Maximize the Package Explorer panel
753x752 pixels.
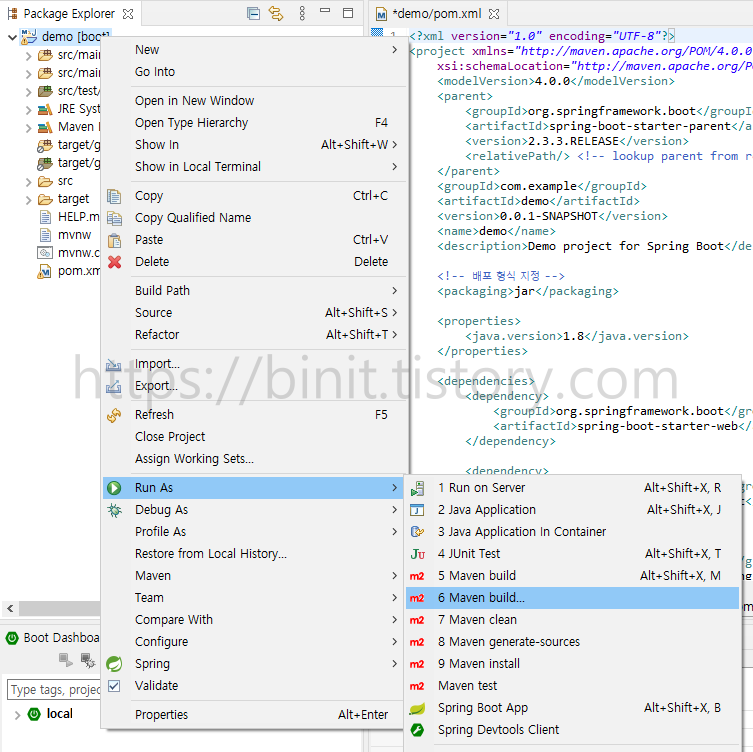(x=348, y=13)
